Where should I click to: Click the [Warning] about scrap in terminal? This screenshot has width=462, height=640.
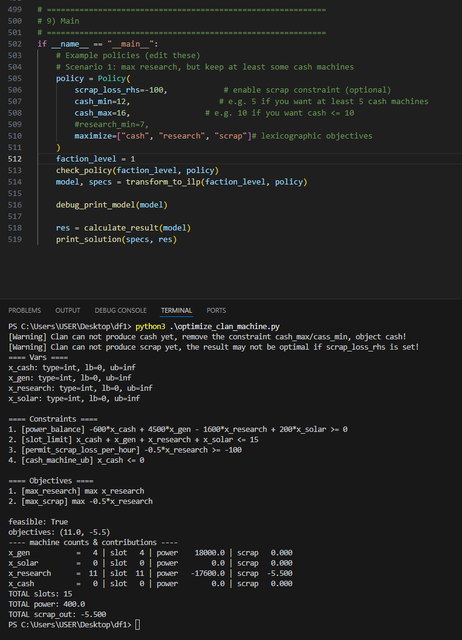click(x=213, y=347)
